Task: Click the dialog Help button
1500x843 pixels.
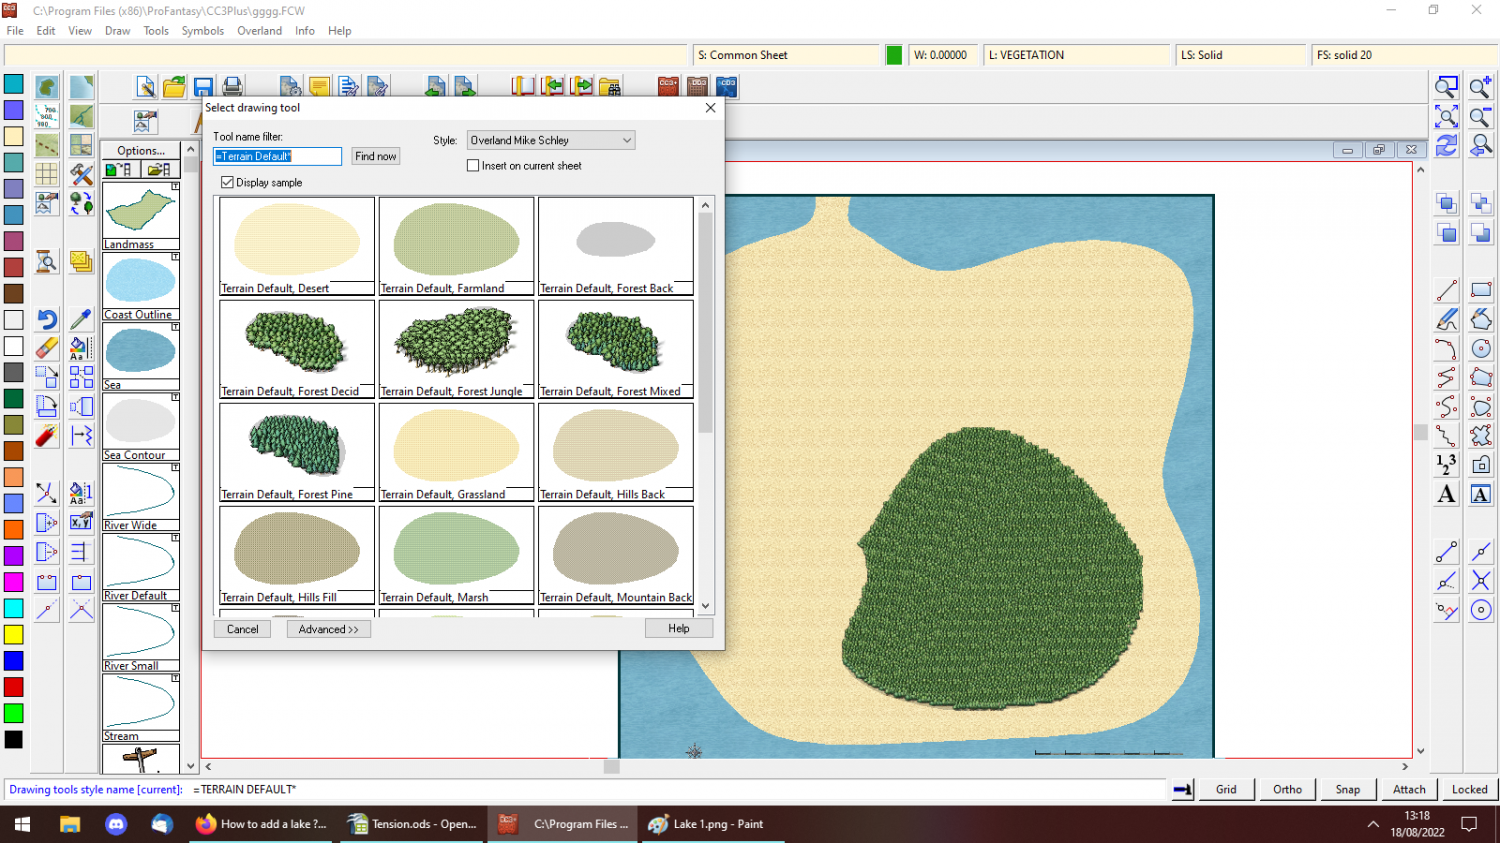Action: click(679, 628)
